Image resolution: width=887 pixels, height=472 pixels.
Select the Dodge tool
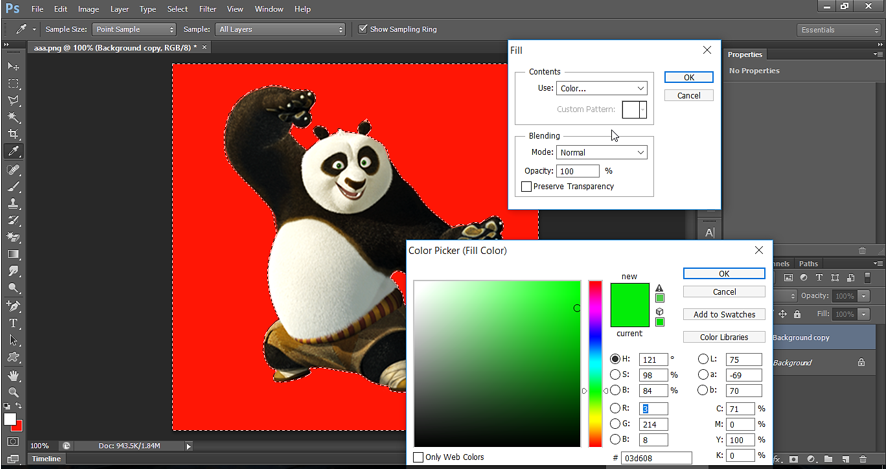click(x=13, y=288)
